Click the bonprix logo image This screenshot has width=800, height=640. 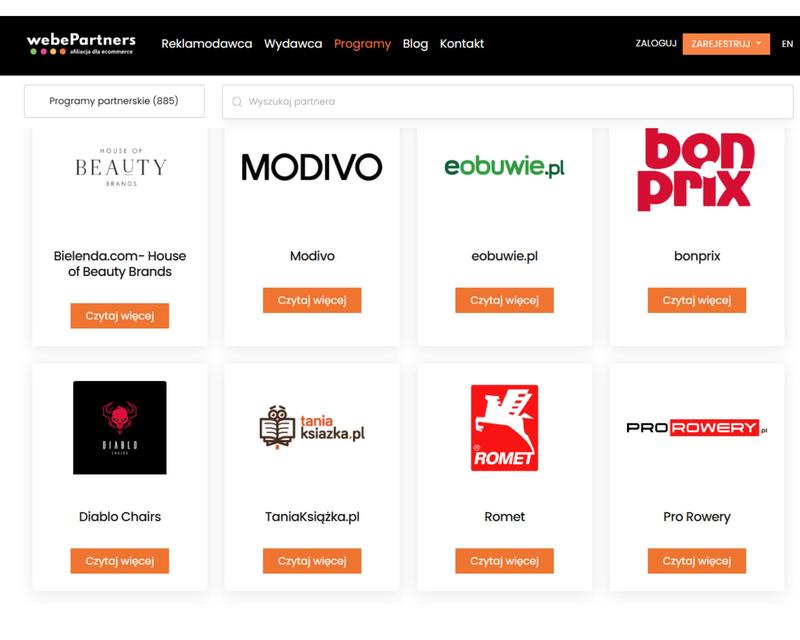(x=696, y=169)
